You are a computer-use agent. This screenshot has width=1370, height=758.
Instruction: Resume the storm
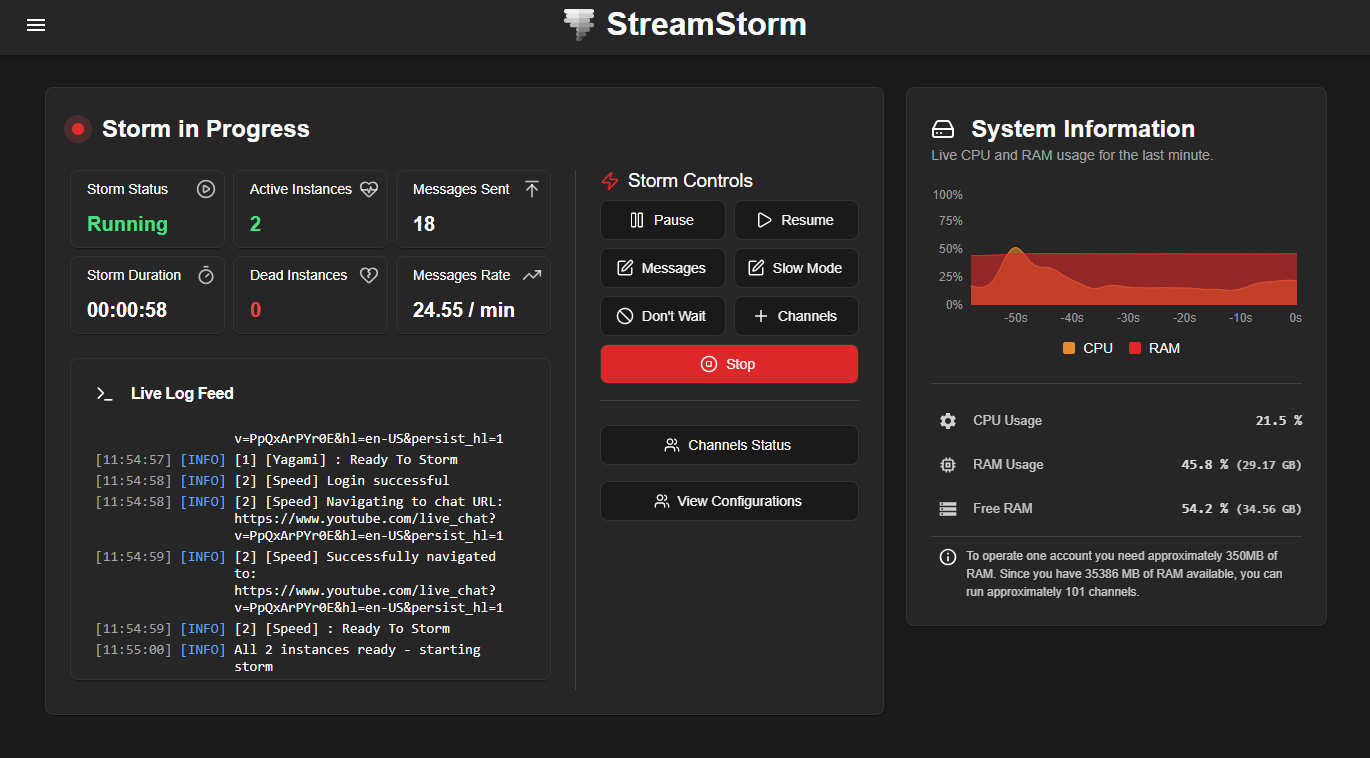796,219
